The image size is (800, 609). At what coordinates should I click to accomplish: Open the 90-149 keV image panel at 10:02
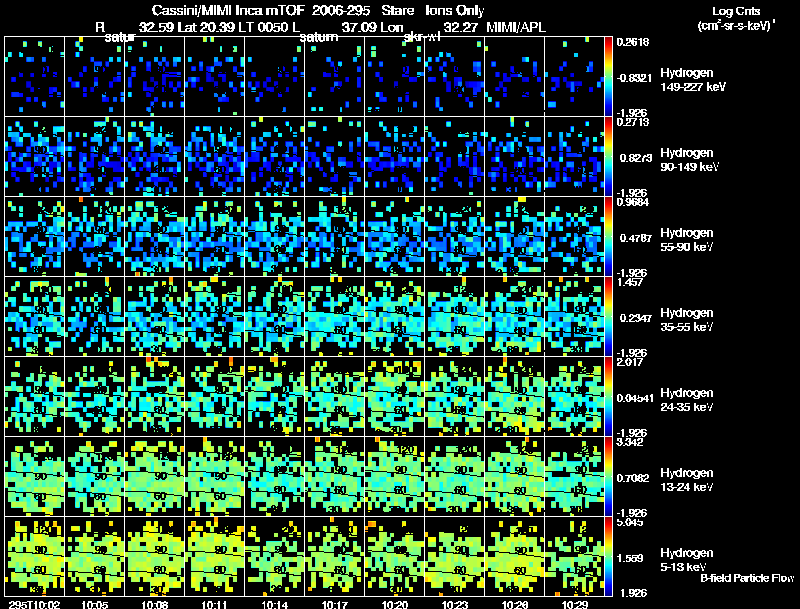[34, 157]
